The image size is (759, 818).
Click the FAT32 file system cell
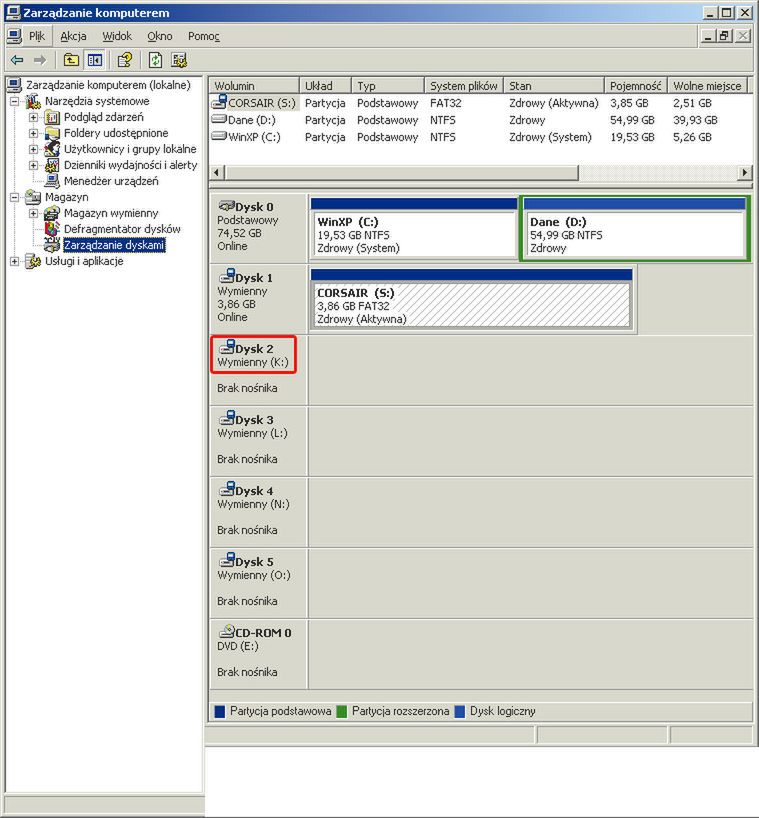click(x=445, y=103)
